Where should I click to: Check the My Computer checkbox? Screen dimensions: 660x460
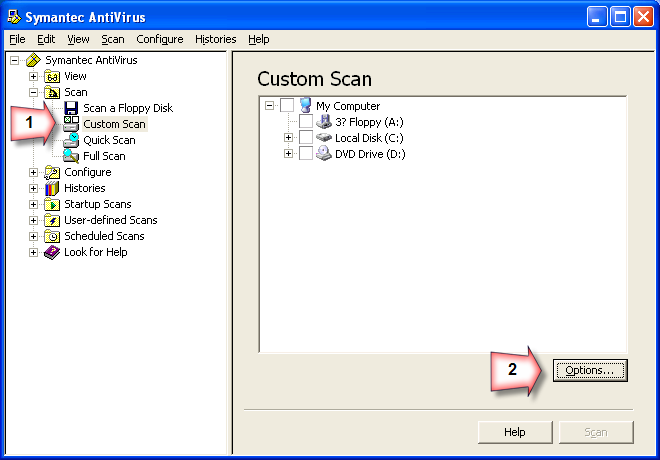[x=287, y=106]
